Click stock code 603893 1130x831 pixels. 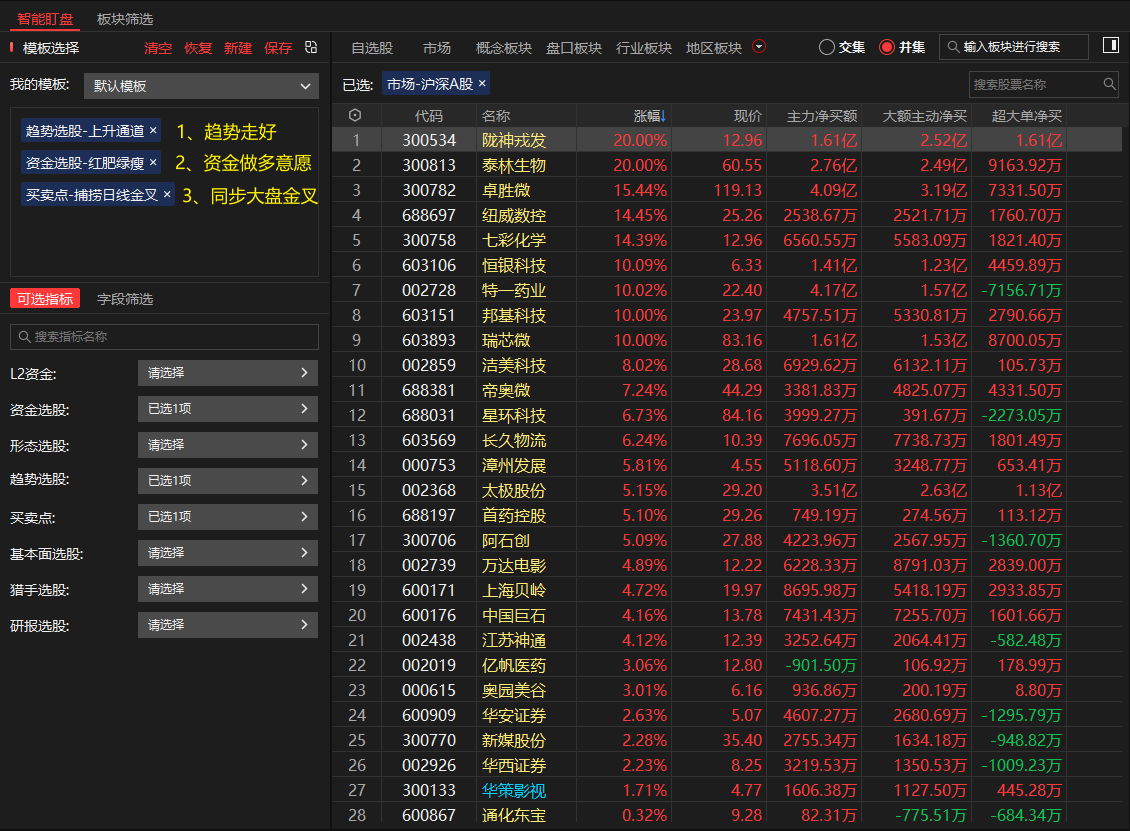click(x=429, y=340)
